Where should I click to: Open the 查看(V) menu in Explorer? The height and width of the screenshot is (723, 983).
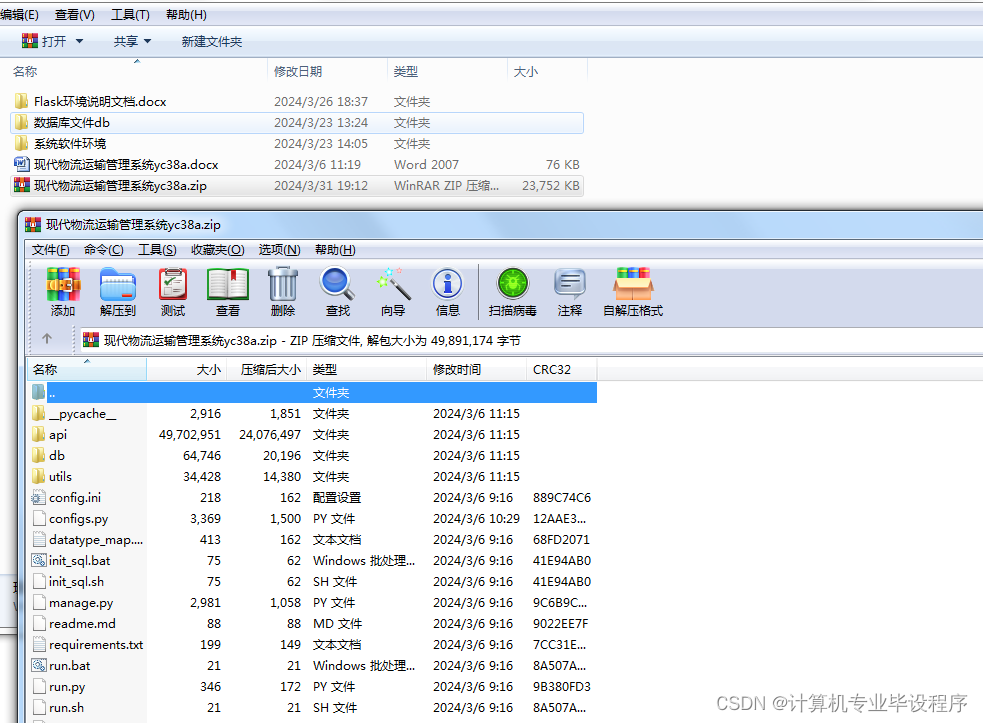[75, 14]
